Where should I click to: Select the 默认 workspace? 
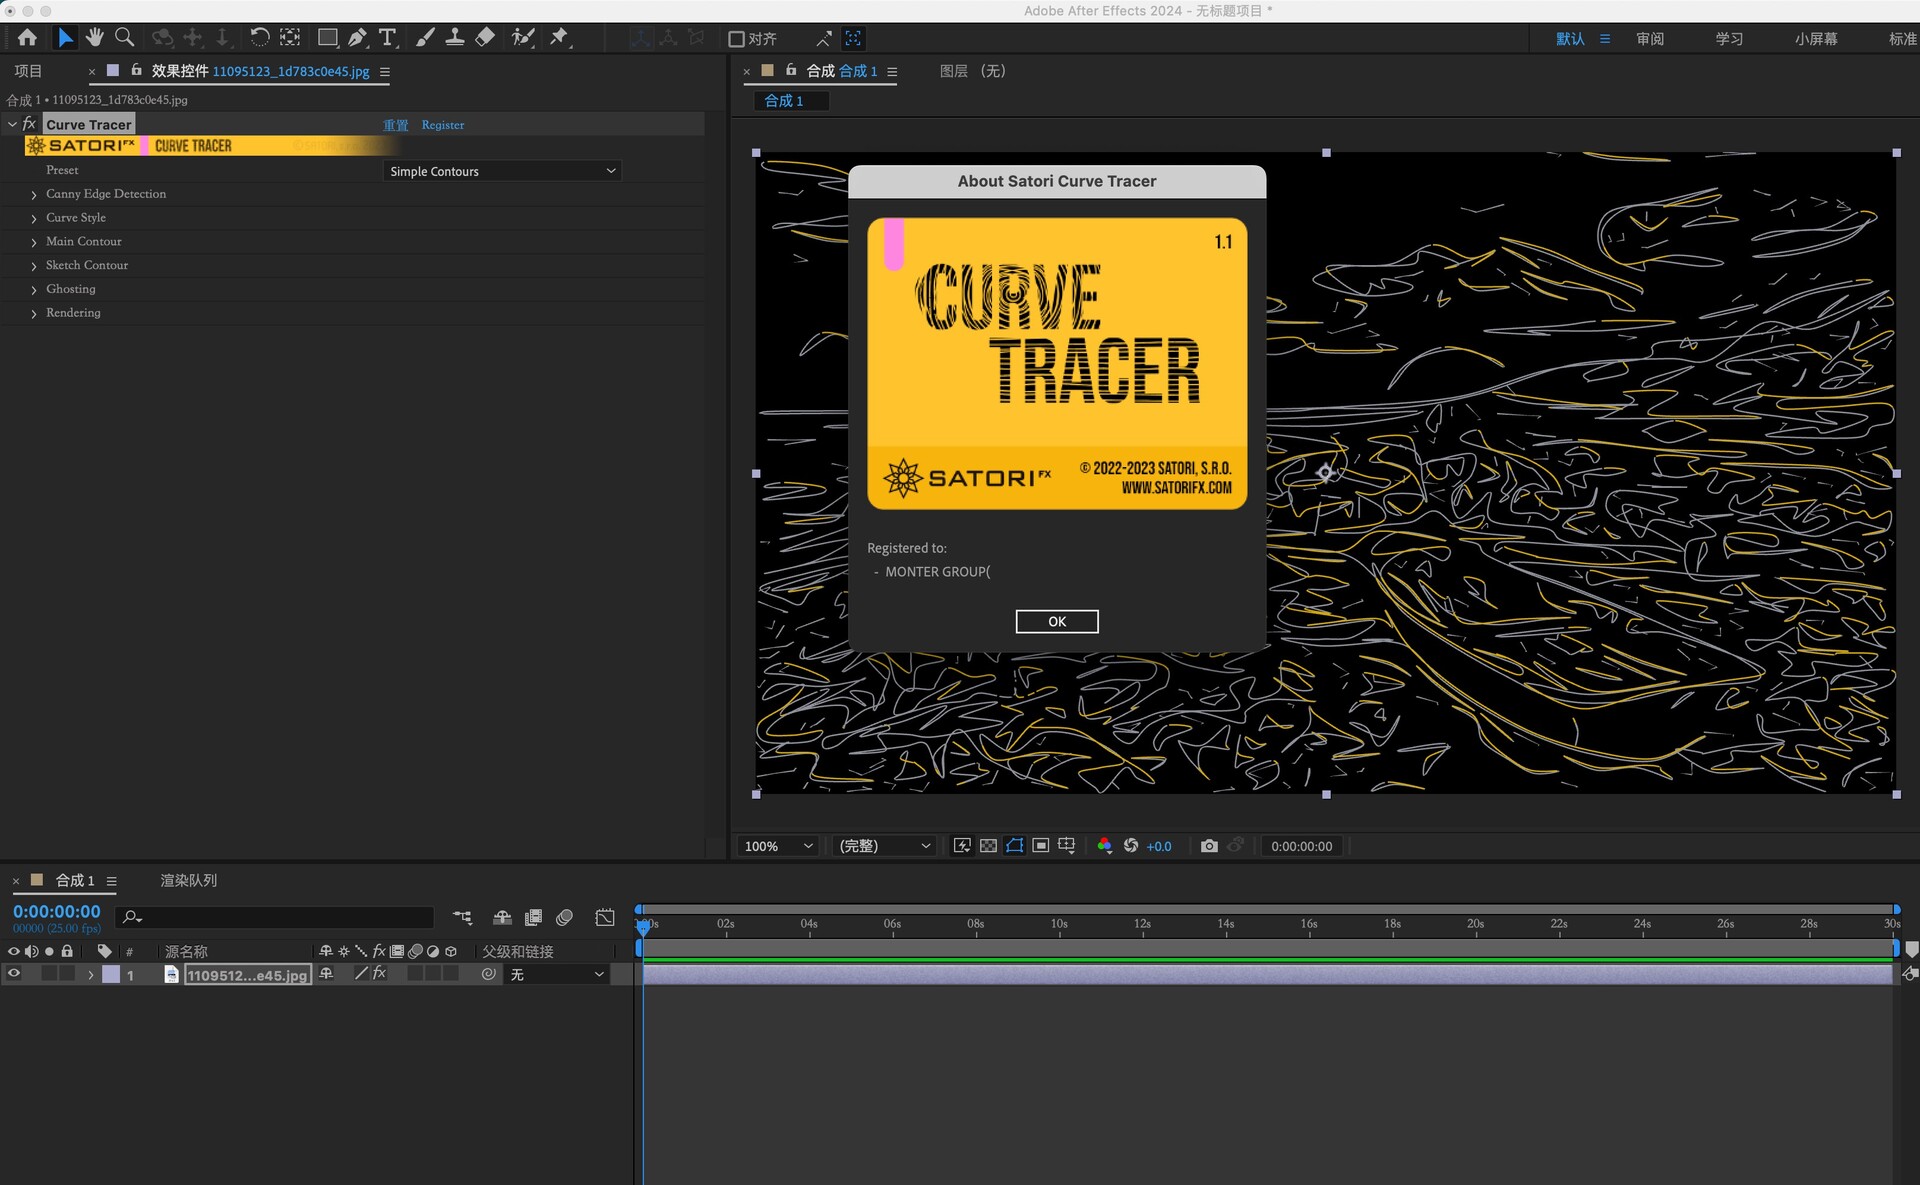[x=1570, y=39]
